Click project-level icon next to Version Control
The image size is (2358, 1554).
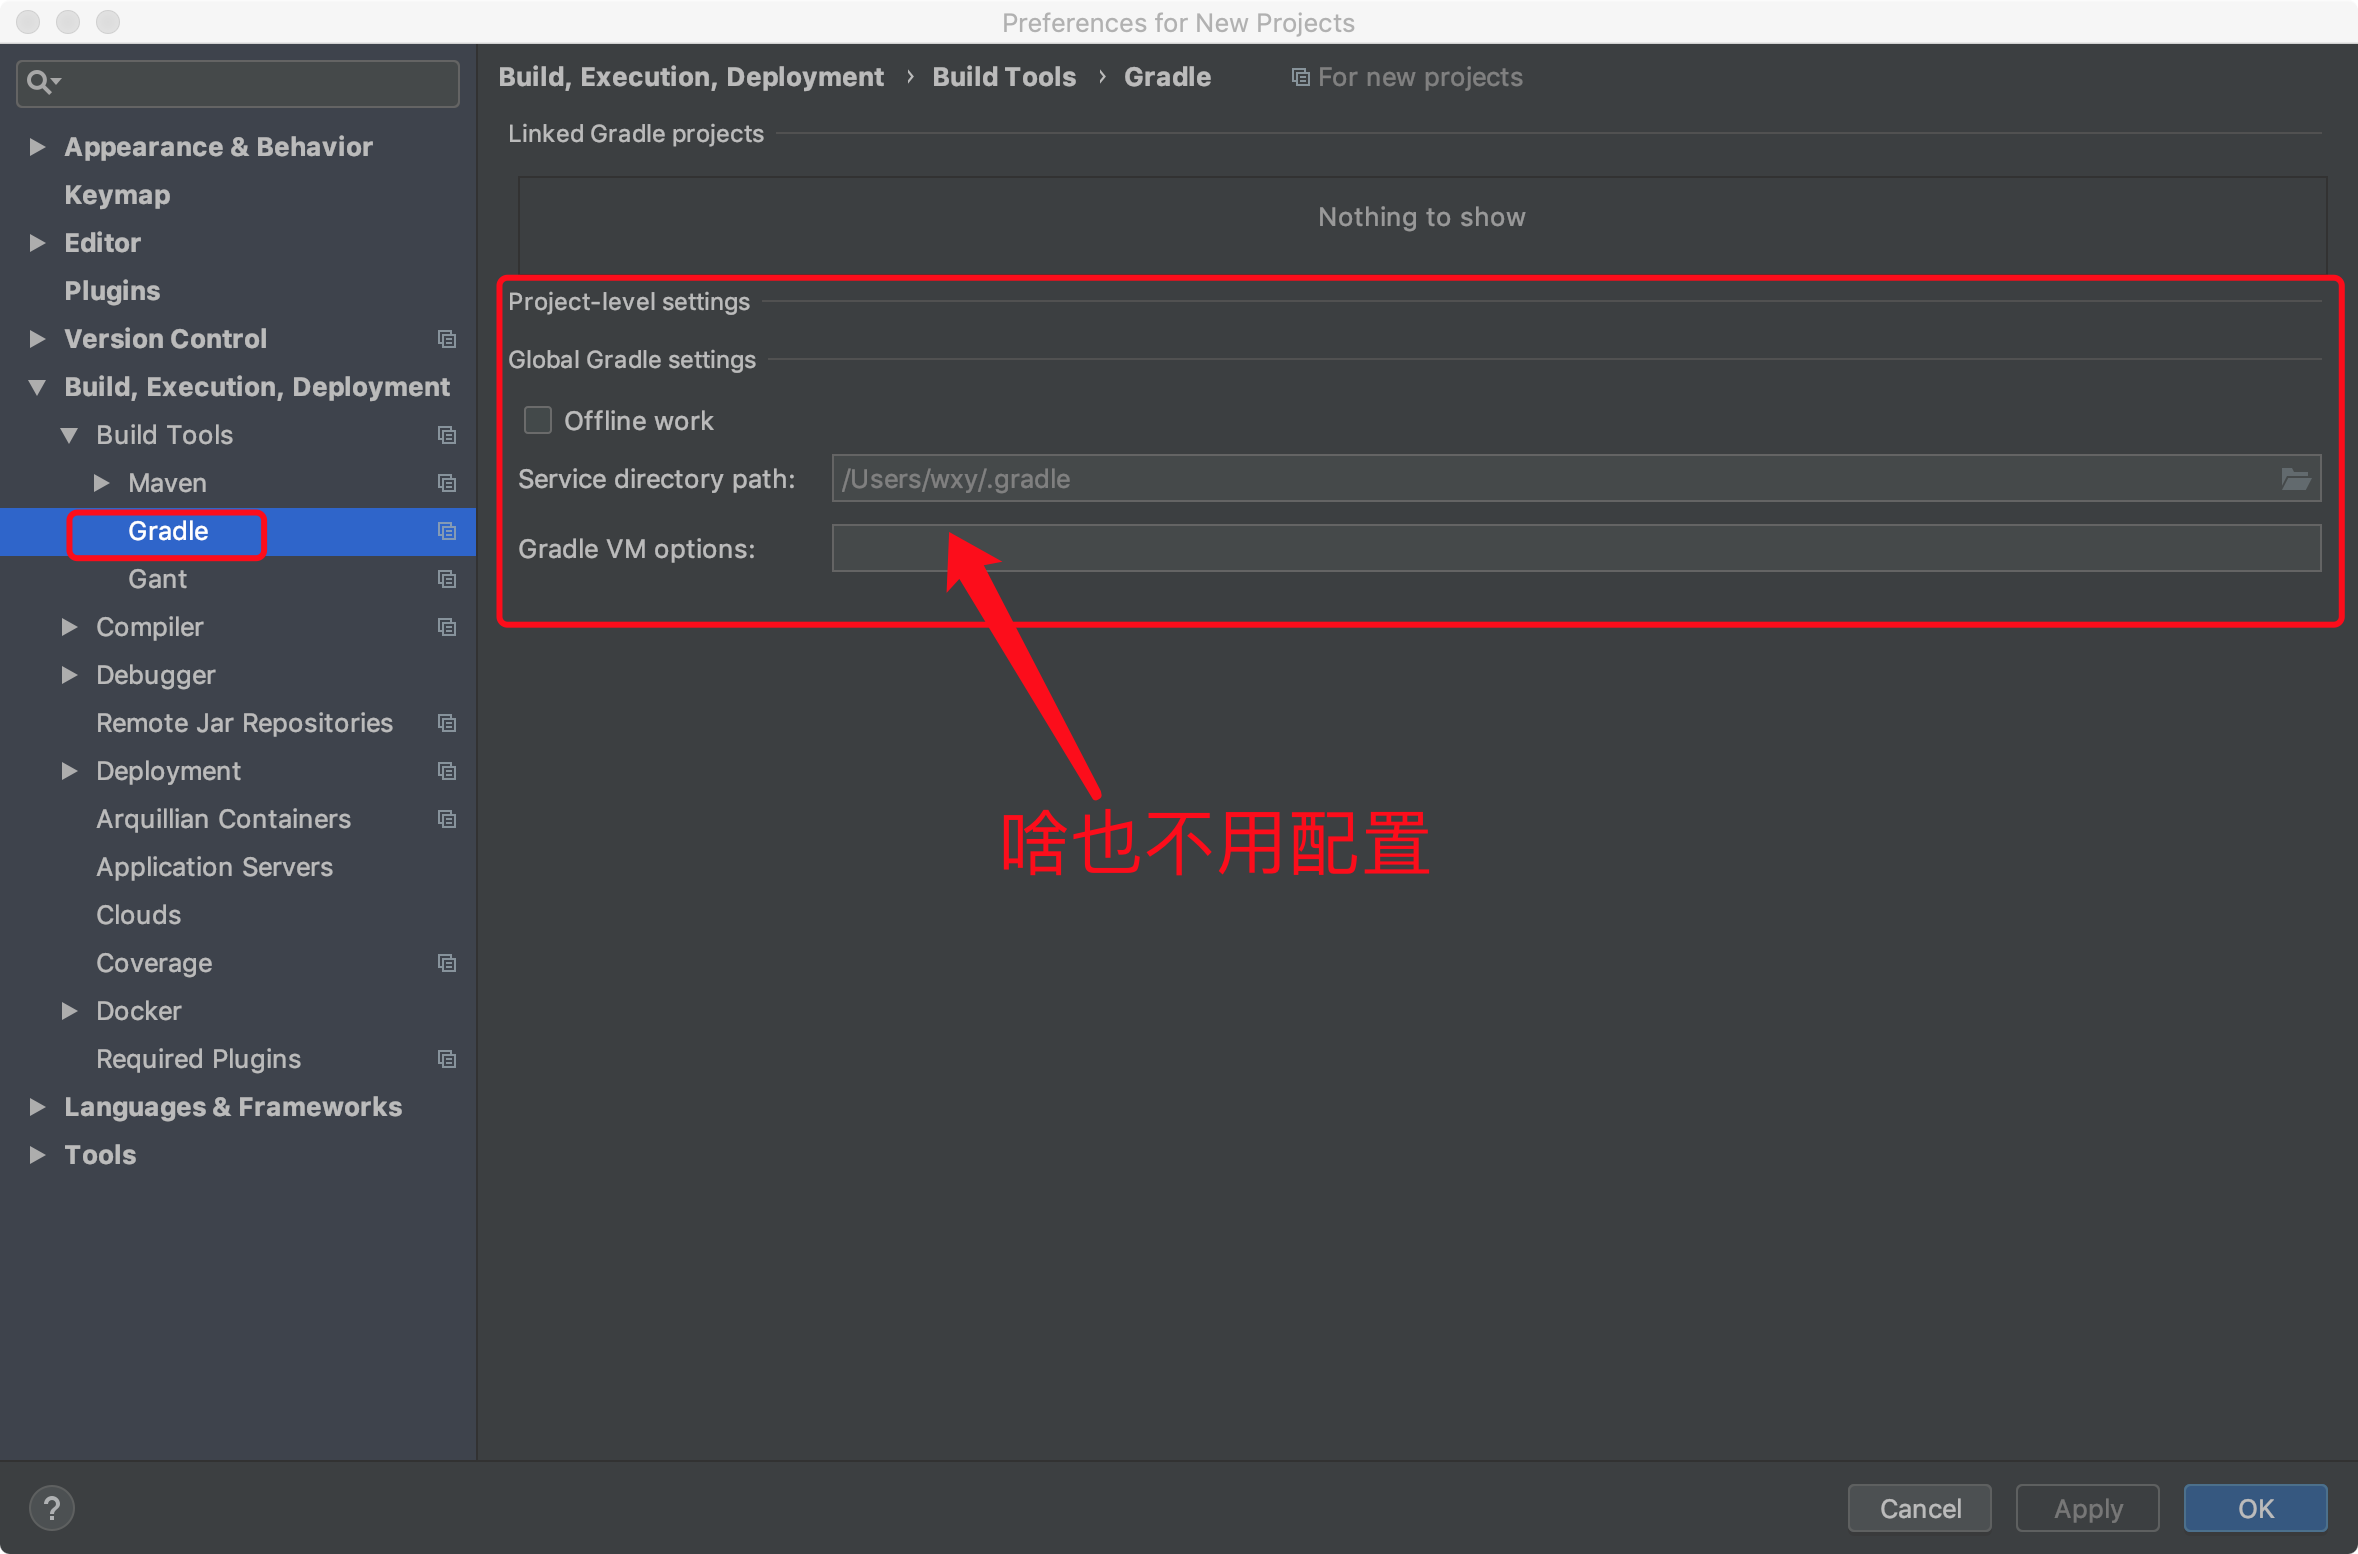coord(447,339)
